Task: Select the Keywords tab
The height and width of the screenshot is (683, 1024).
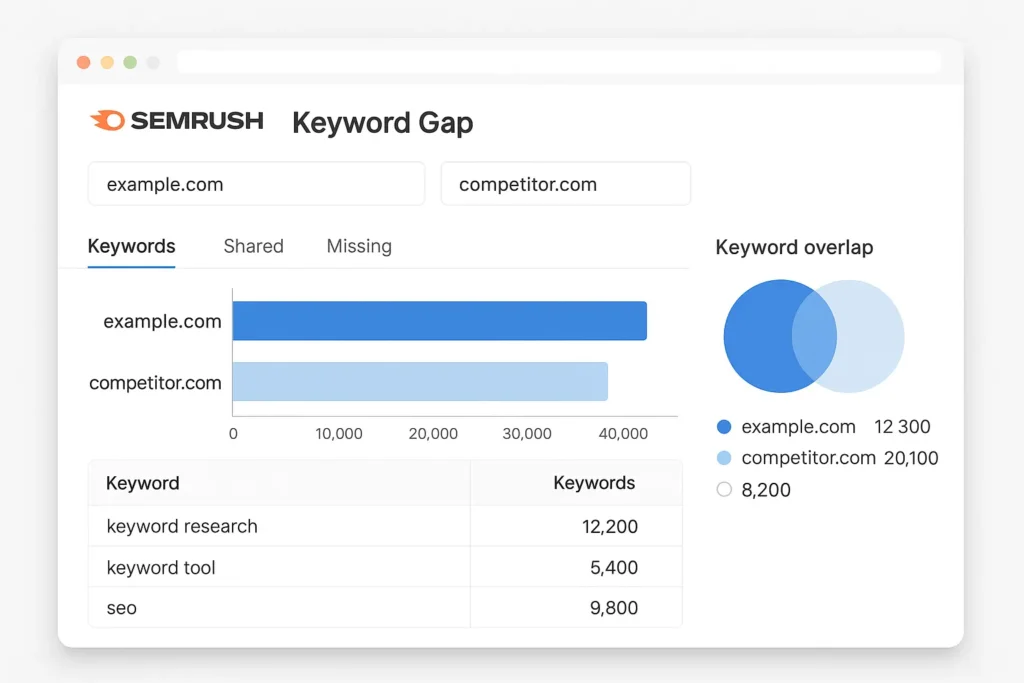Action: (x=131, y=246)
